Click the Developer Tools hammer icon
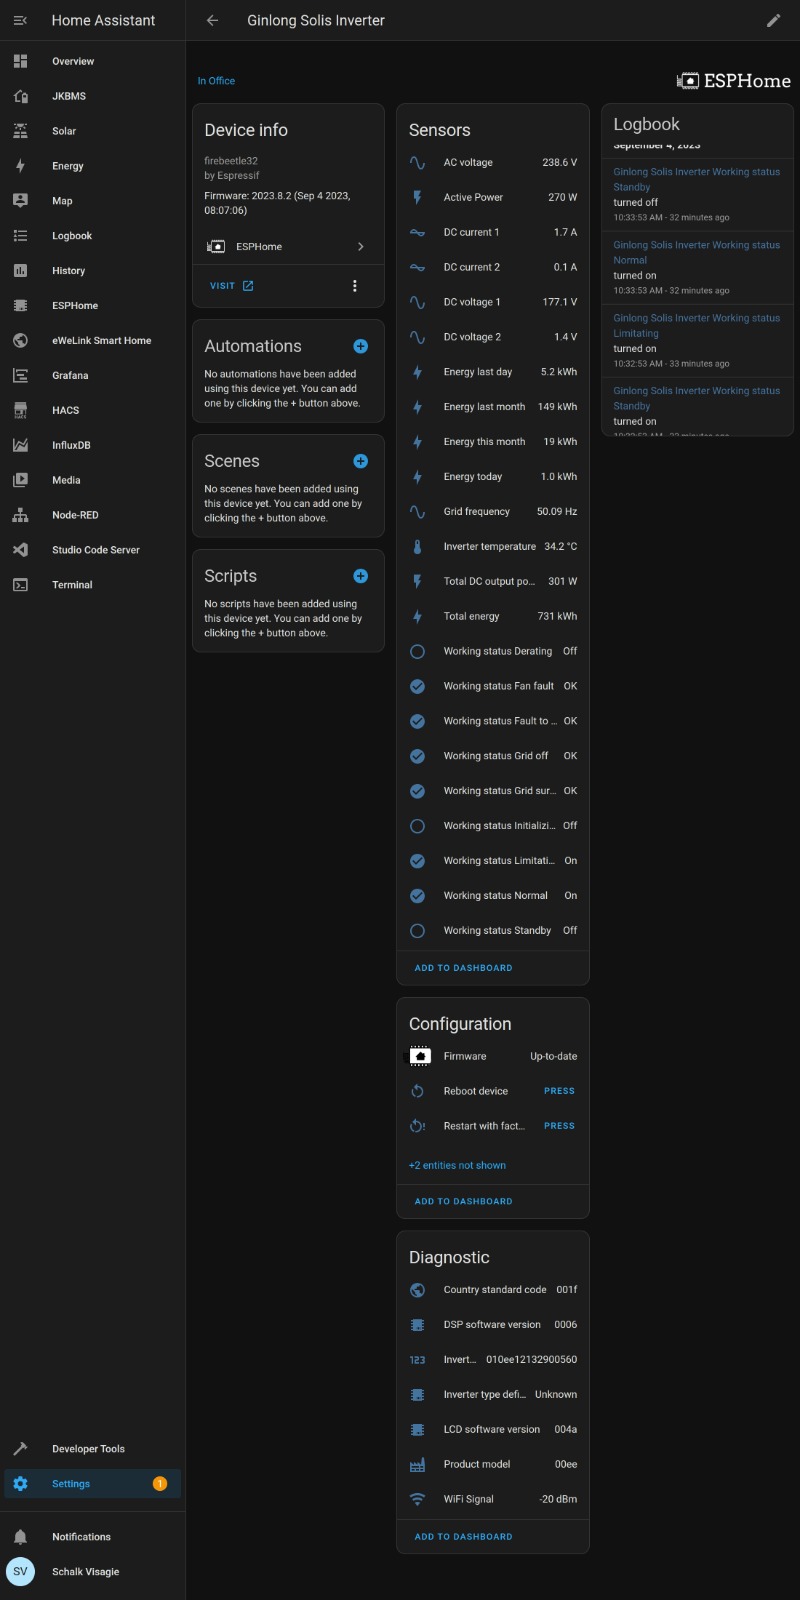Viewport: 800px width, 1600px height. [x=20, y=1449]
